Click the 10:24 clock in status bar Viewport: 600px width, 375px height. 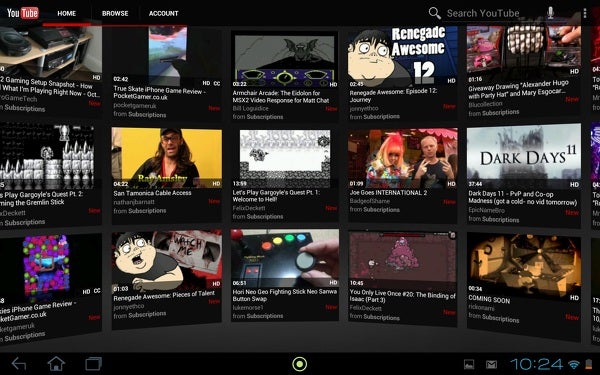[536, 364]
